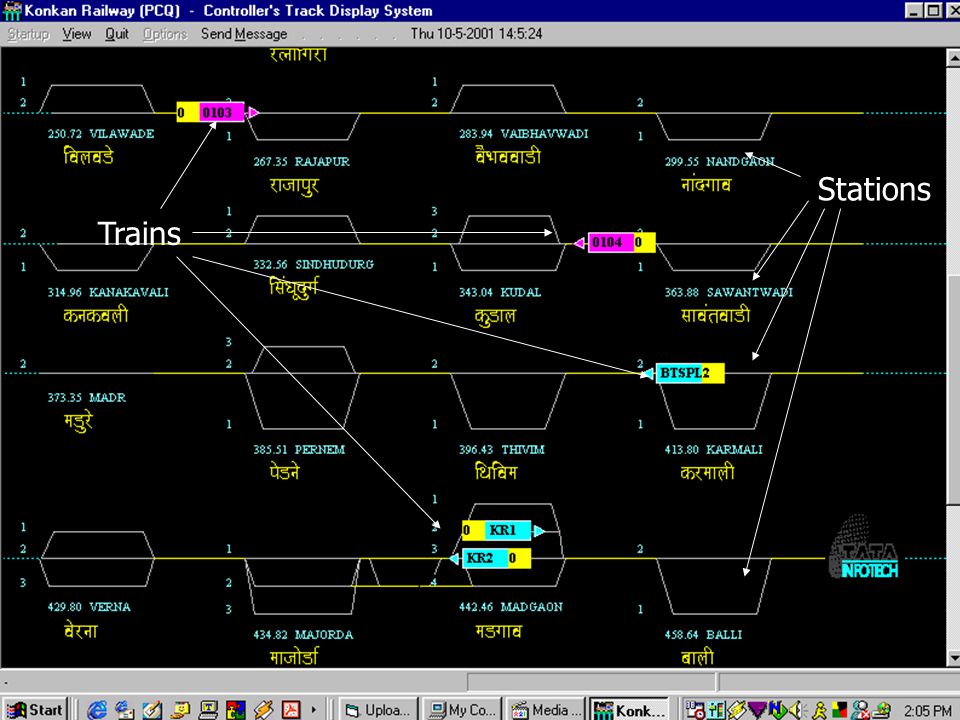Click the date and time in menu bar
Viewport: 960px width, 720px height.
point(476,34)
